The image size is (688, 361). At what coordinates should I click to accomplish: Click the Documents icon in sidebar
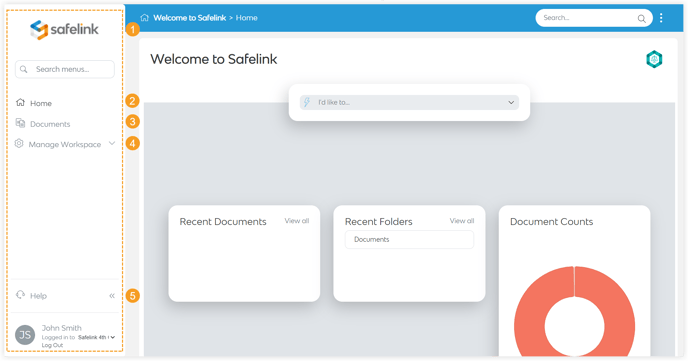click(x=20, y=123)
